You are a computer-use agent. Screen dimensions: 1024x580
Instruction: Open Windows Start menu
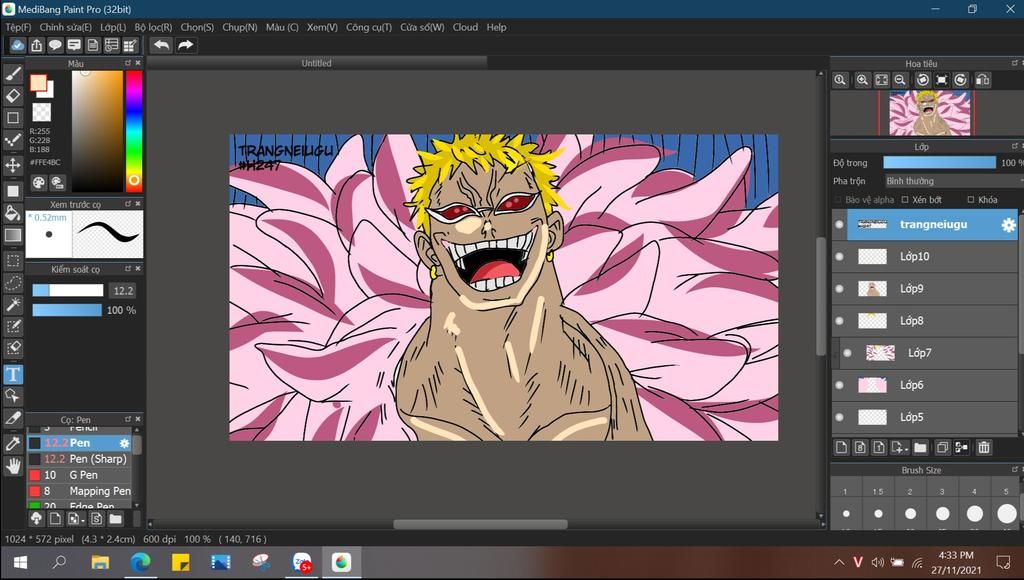tap(20, 562)
